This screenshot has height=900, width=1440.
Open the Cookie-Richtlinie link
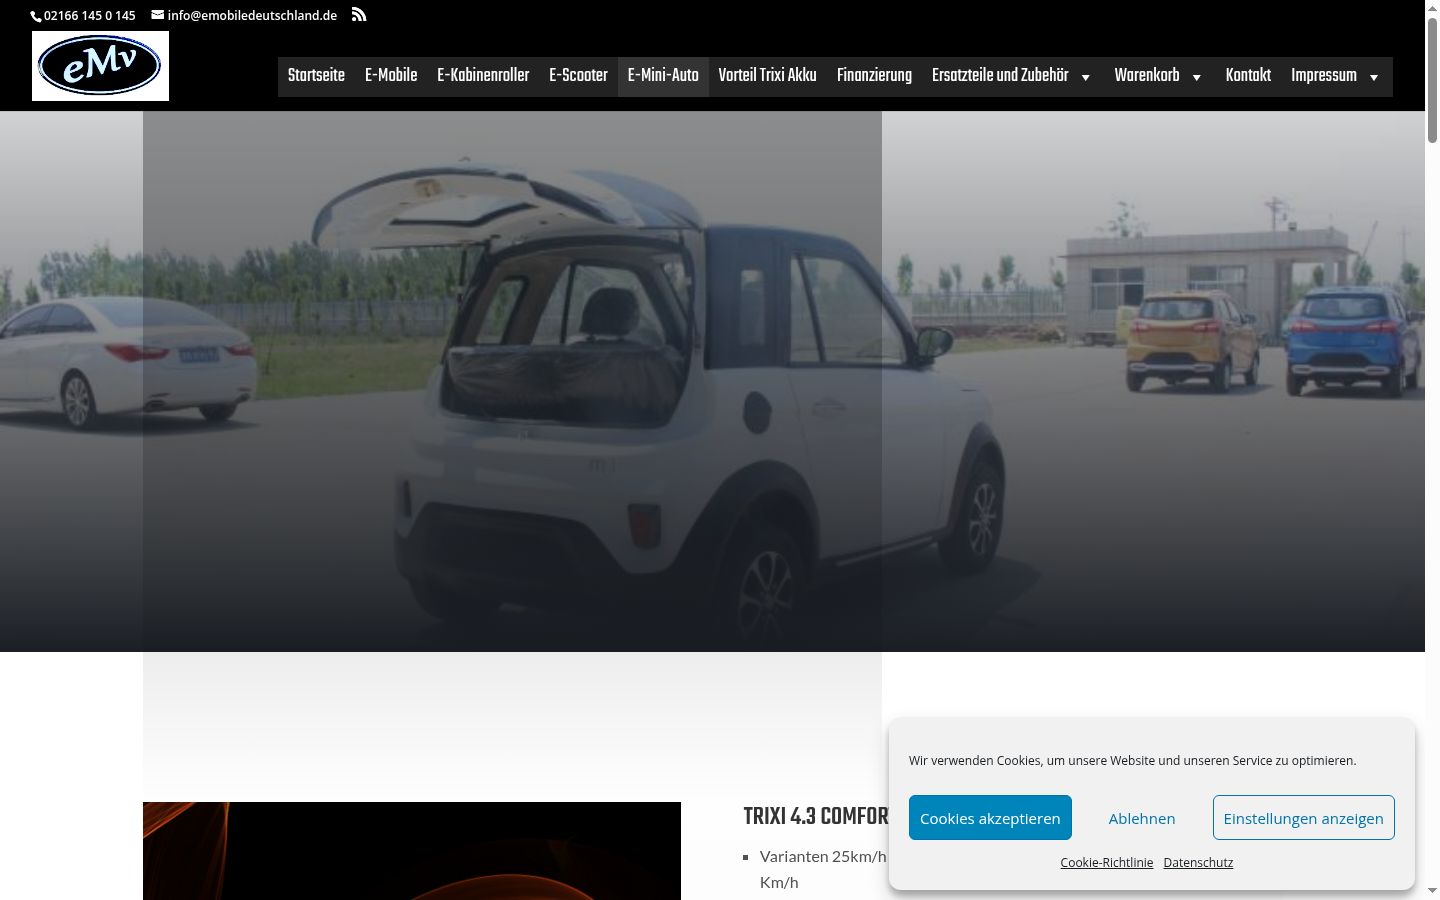pos(1106,862)
